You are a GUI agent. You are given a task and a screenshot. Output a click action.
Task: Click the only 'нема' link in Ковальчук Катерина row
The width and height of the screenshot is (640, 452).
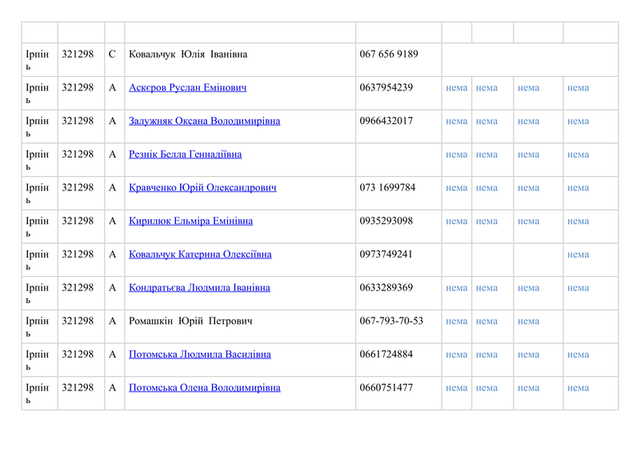[x=578, y=255]
